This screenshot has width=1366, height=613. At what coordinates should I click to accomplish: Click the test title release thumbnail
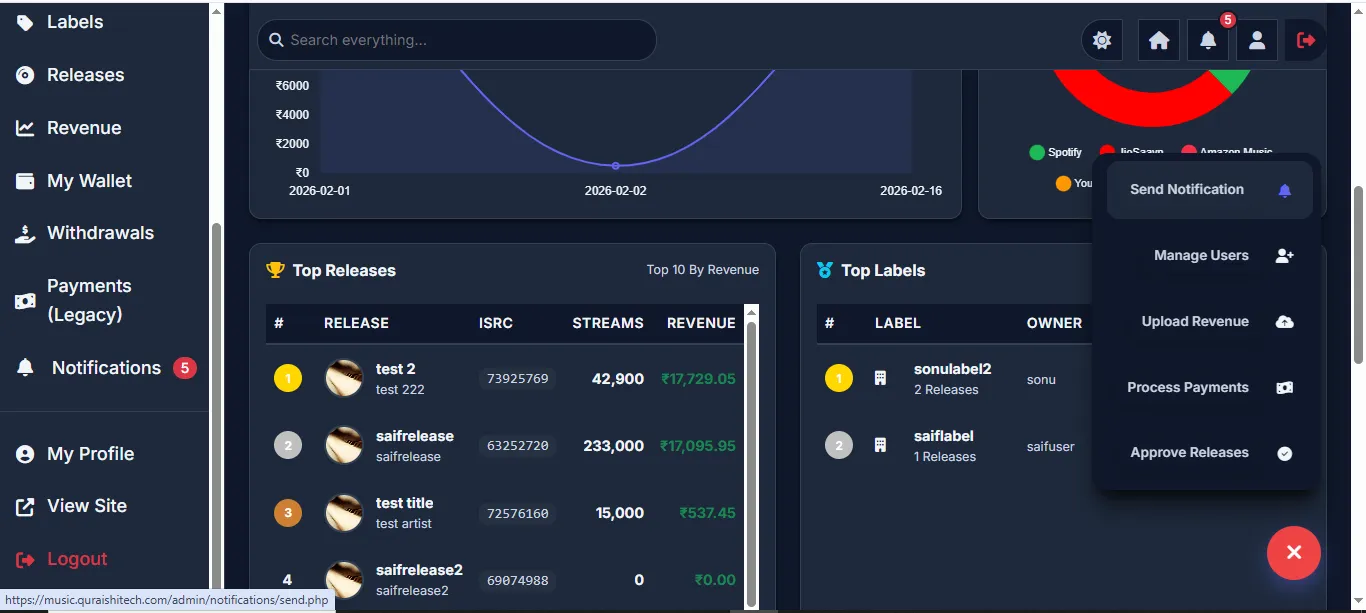click(344, 513)
